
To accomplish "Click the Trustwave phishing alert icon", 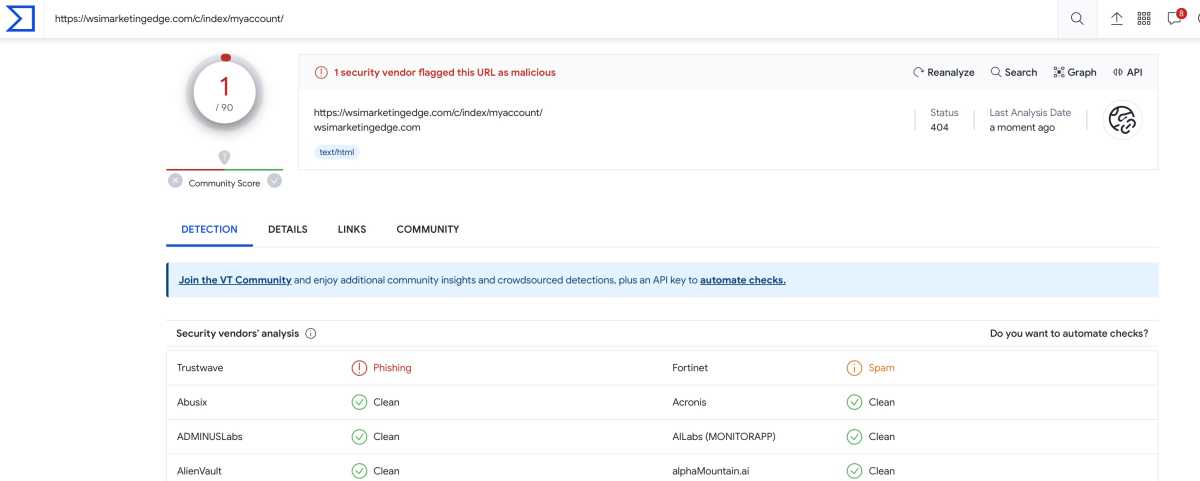I will 359,368.
